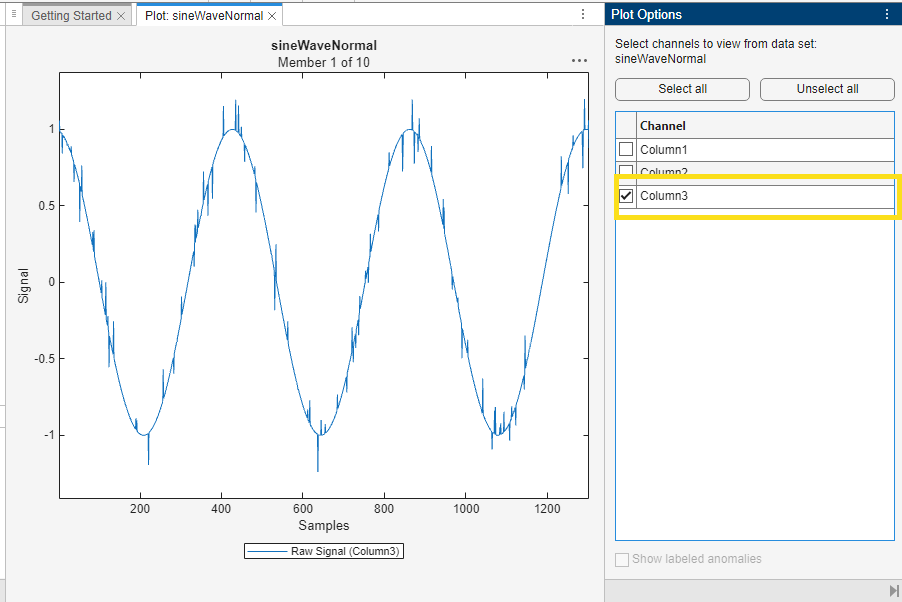Switch to the Getting Started tab

click(x=71, y=16)
